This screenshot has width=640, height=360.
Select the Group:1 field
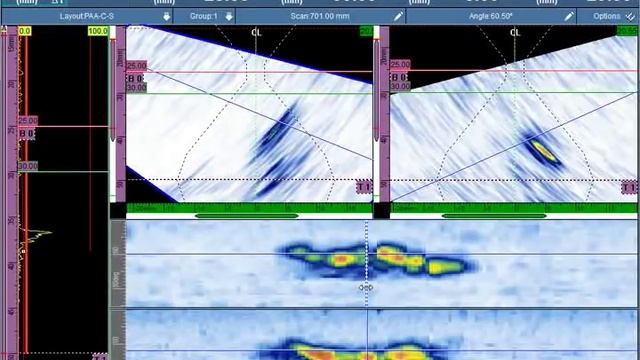204,16
